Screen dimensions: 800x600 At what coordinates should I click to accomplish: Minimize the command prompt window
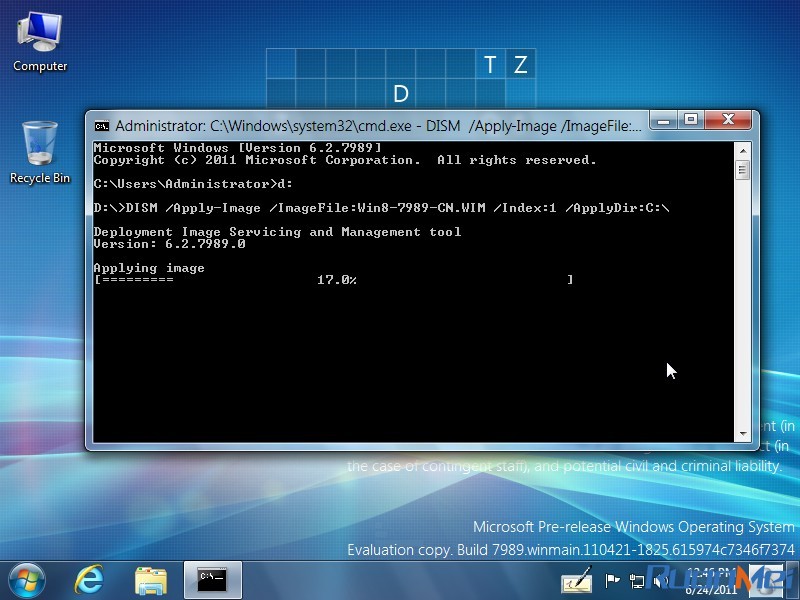[x=663, y=120]
